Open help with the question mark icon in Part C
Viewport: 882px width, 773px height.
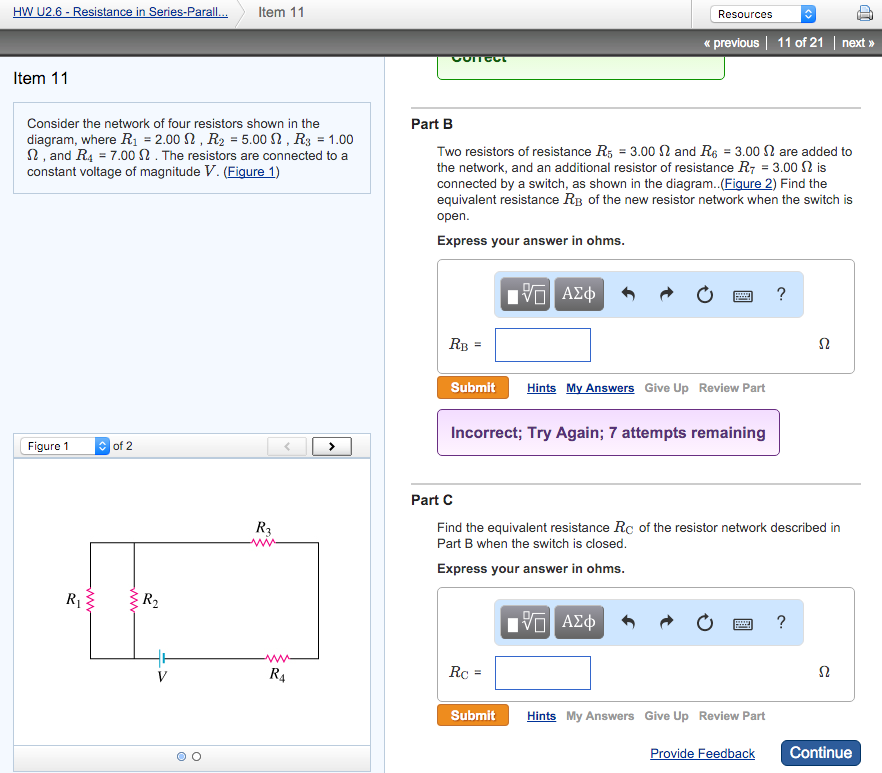tap(780, 621)
